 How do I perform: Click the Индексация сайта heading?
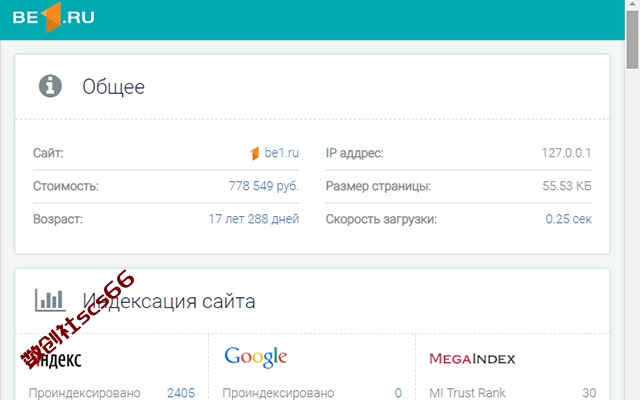[x=169, y=301]
